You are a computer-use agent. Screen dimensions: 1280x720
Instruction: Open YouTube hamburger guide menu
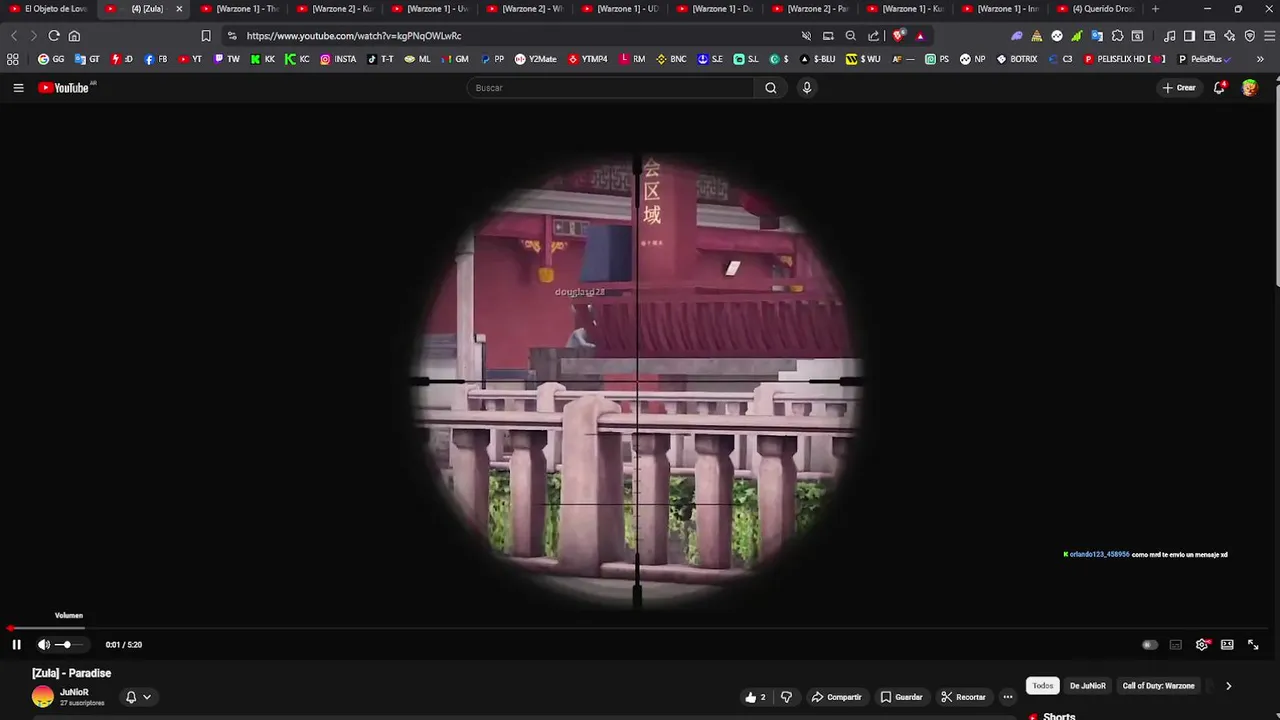(18, 88)
